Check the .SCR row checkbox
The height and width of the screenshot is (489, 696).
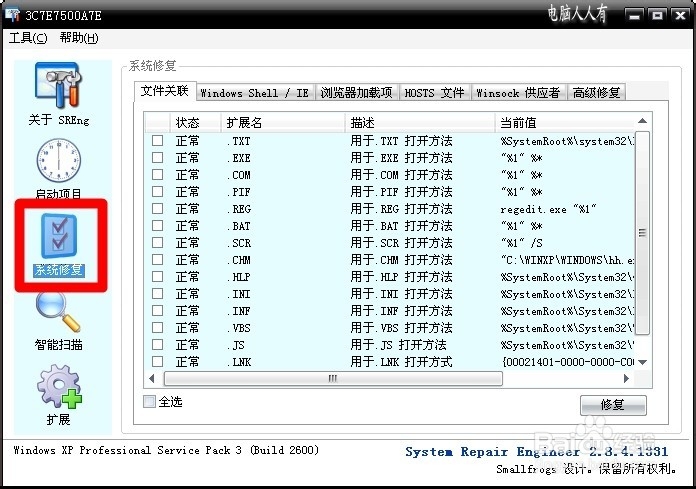click(157, 243)
